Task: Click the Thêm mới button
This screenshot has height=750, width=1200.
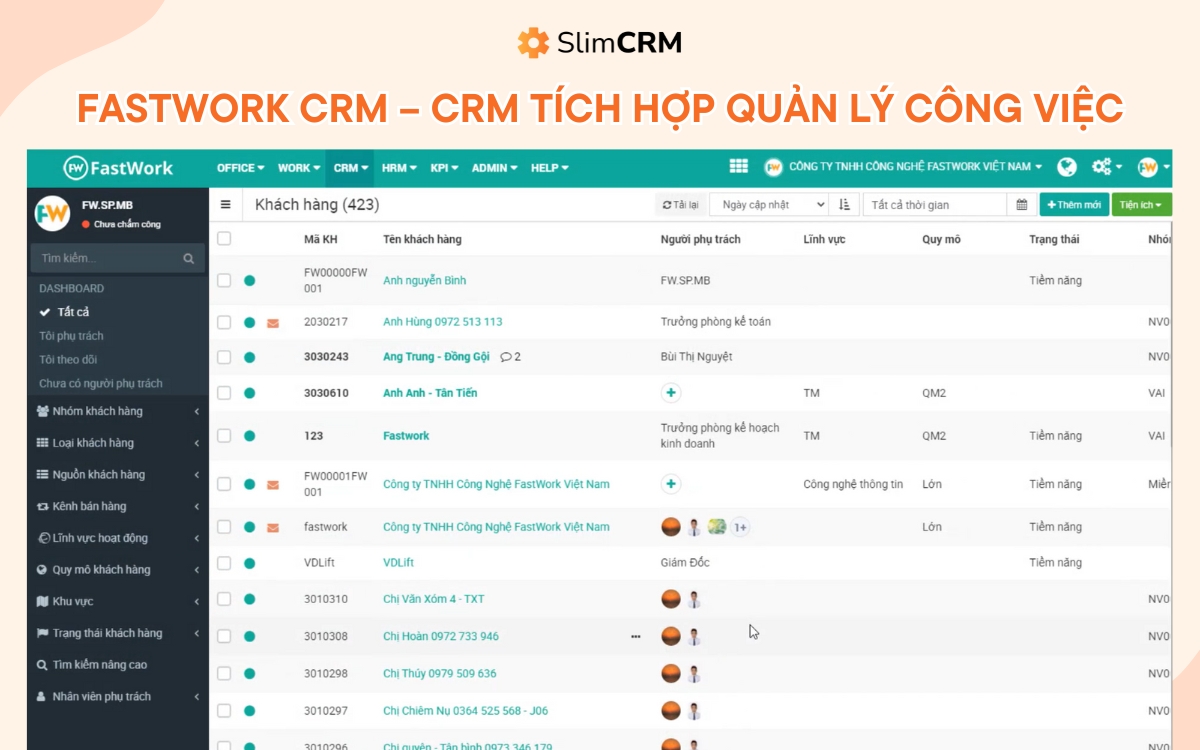Action: click(1073, 204)
